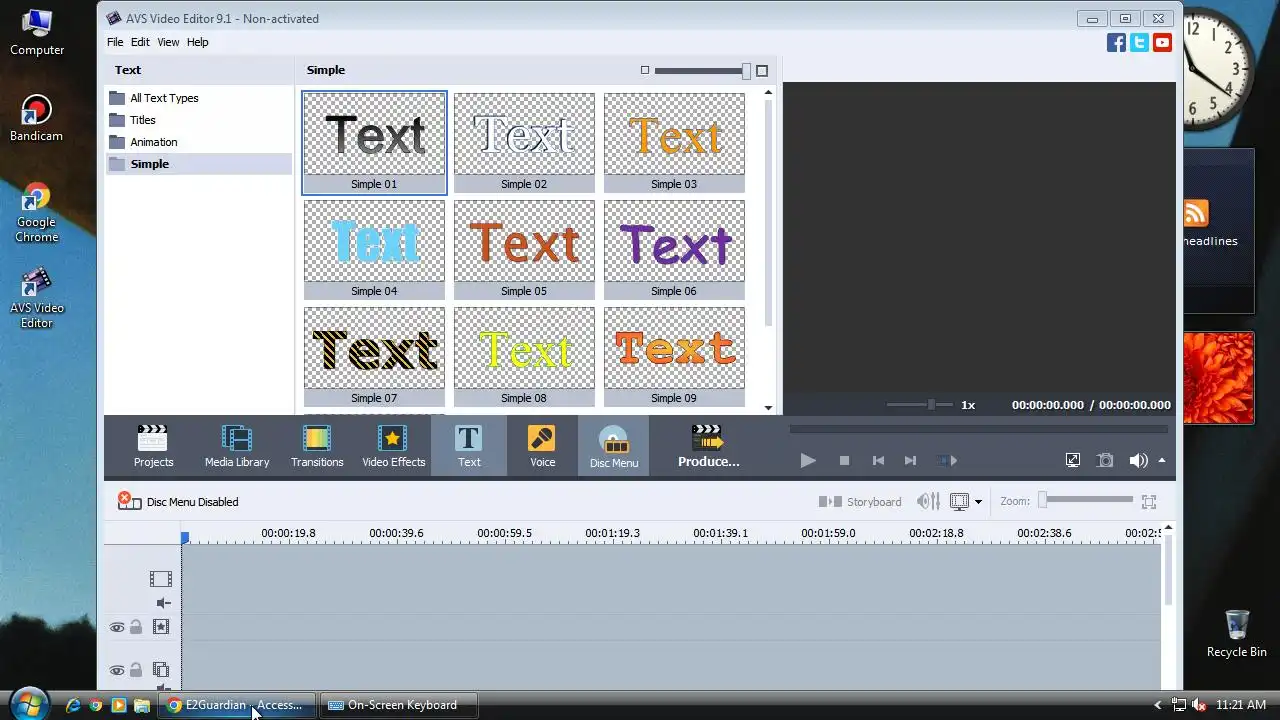The width and height of the screenshot is (1280, 720).
Task: Click the main video track filmstrip icon
Action: point(161,579)
